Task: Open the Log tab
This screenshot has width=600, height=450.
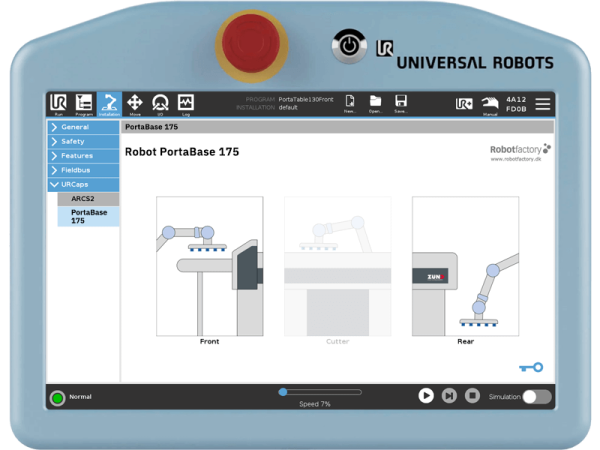Action: (x=186, y=104)
